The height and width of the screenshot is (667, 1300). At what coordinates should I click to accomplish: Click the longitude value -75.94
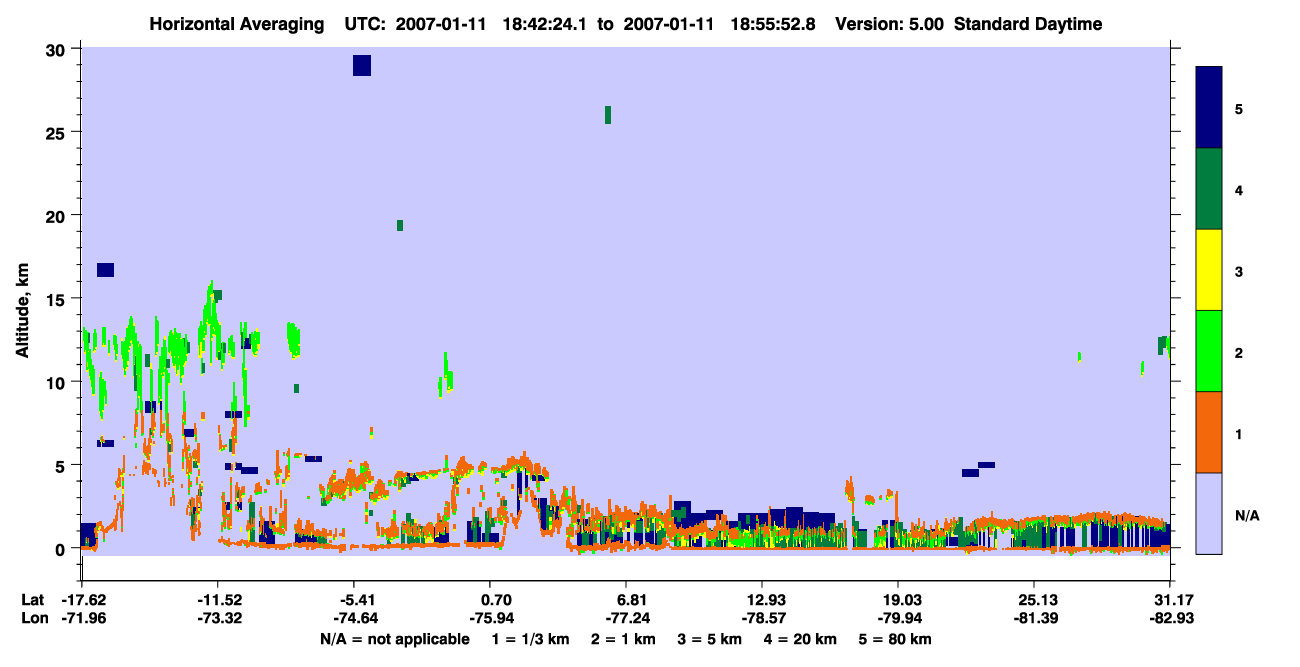[492, 619]
